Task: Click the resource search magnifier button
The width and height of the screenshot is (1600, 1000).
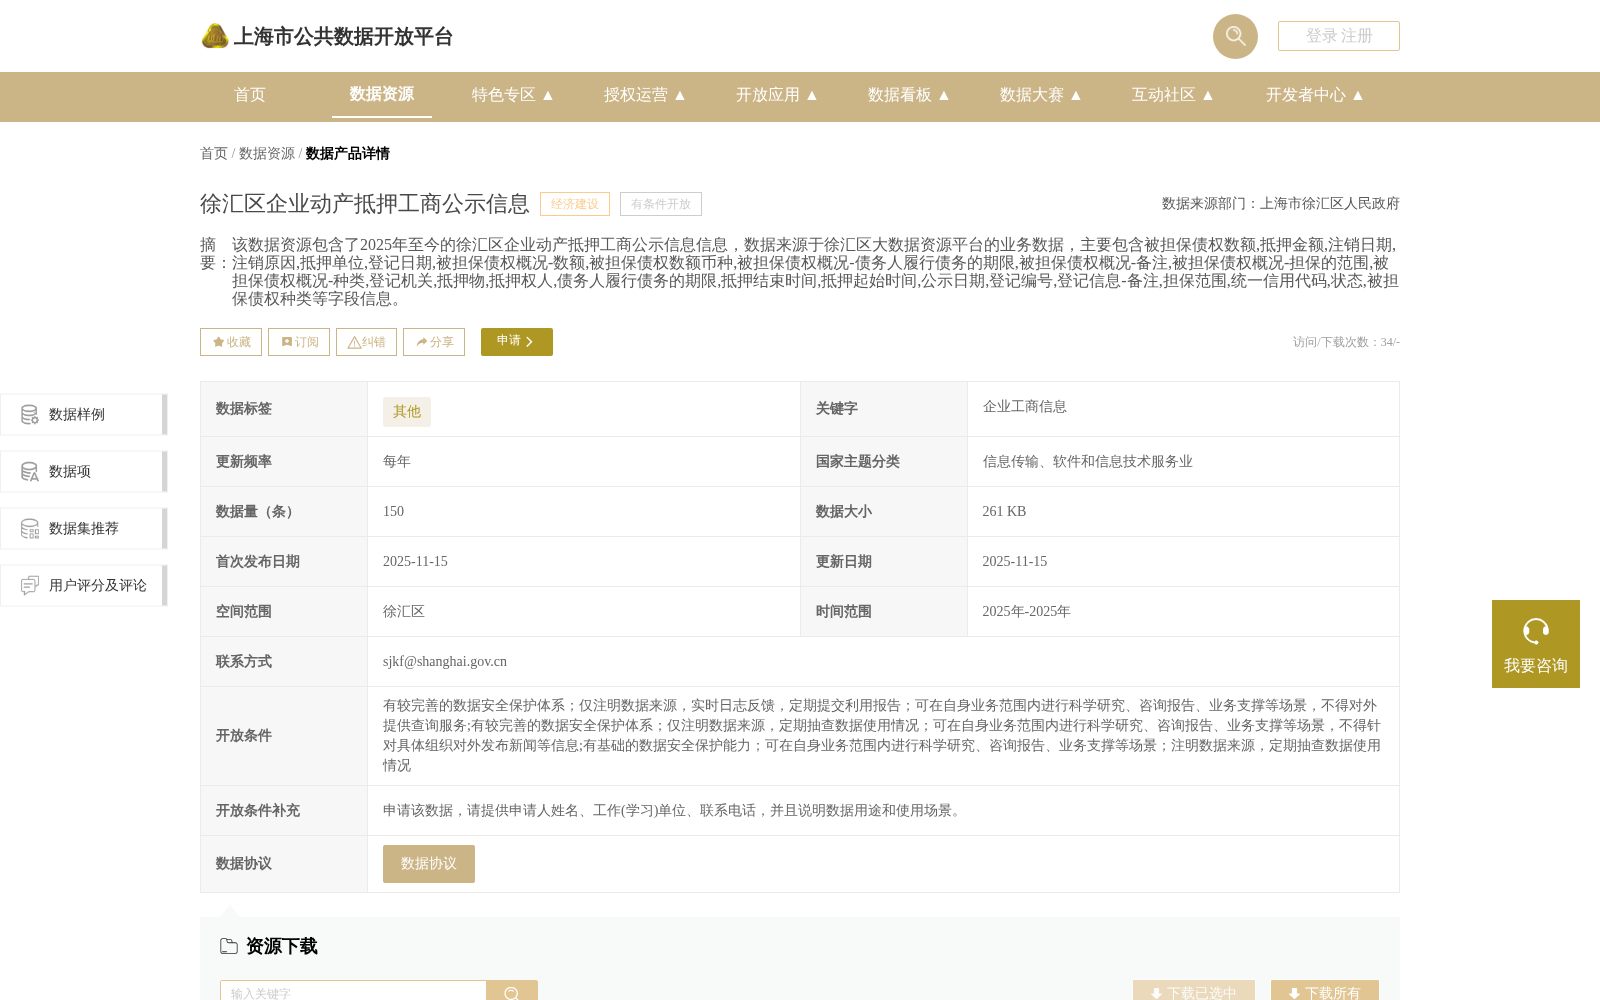Action: point(512,991)
